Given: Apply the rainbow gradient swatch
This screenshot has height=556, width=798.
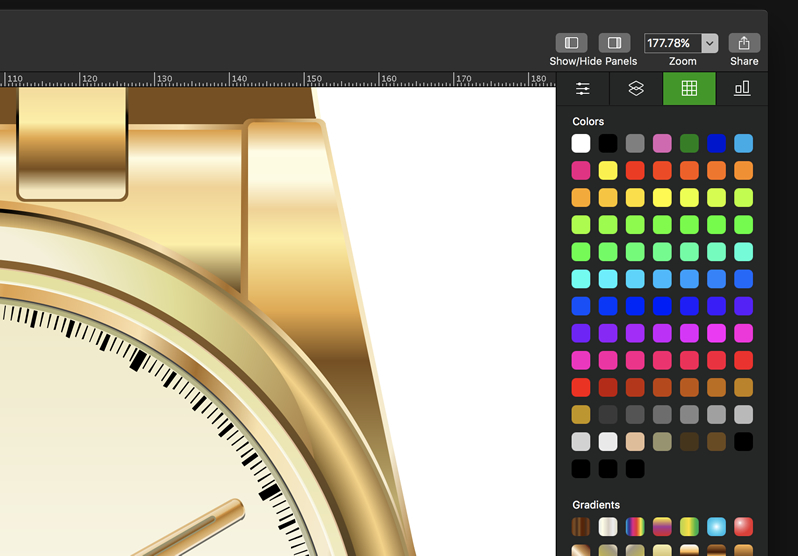Looking at the screenshot, I should [635, 526].
